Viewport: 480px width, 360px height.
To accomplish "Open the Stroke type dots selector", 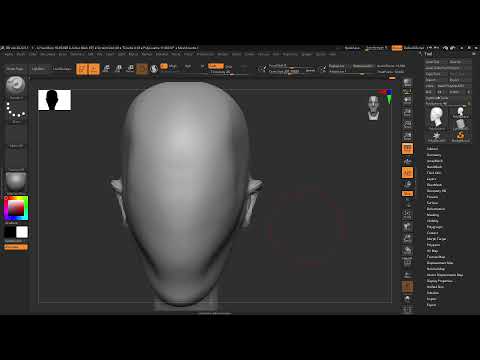I will [x=16, y=111].
